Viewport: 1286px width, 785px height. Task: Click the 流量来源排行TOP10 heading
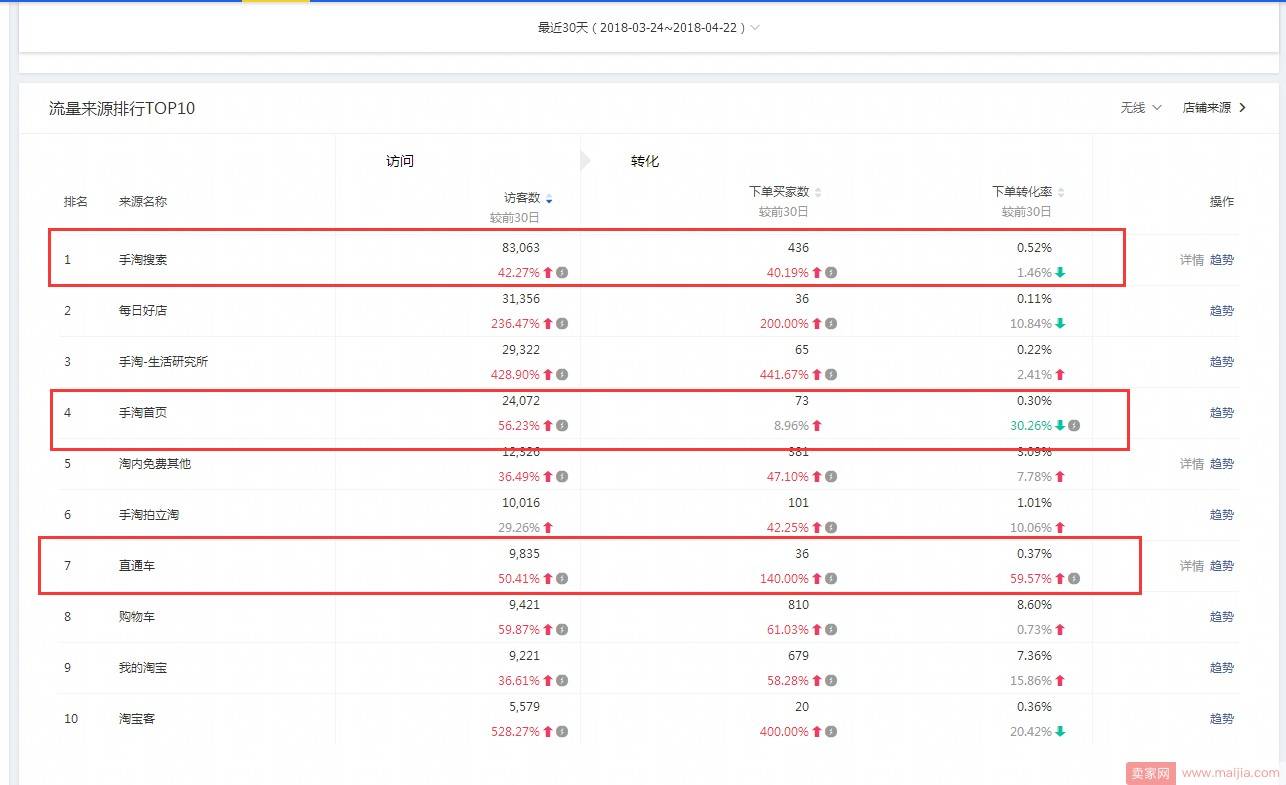pos(122,108)
